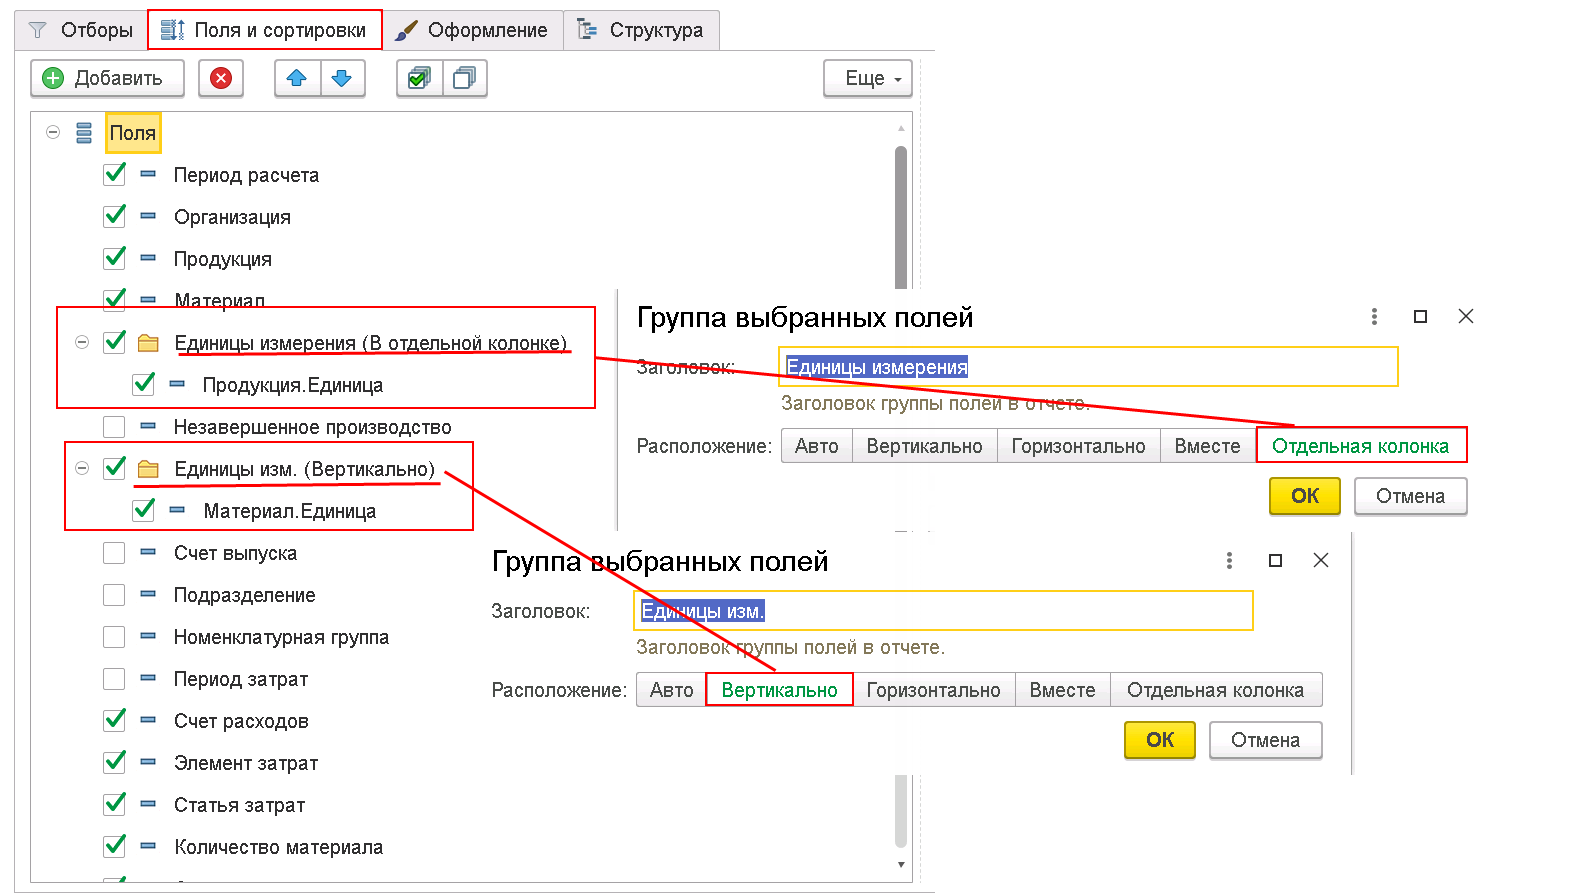Click the red delete icon in toolbar
1577x896 pixels.
coord(221,78)
